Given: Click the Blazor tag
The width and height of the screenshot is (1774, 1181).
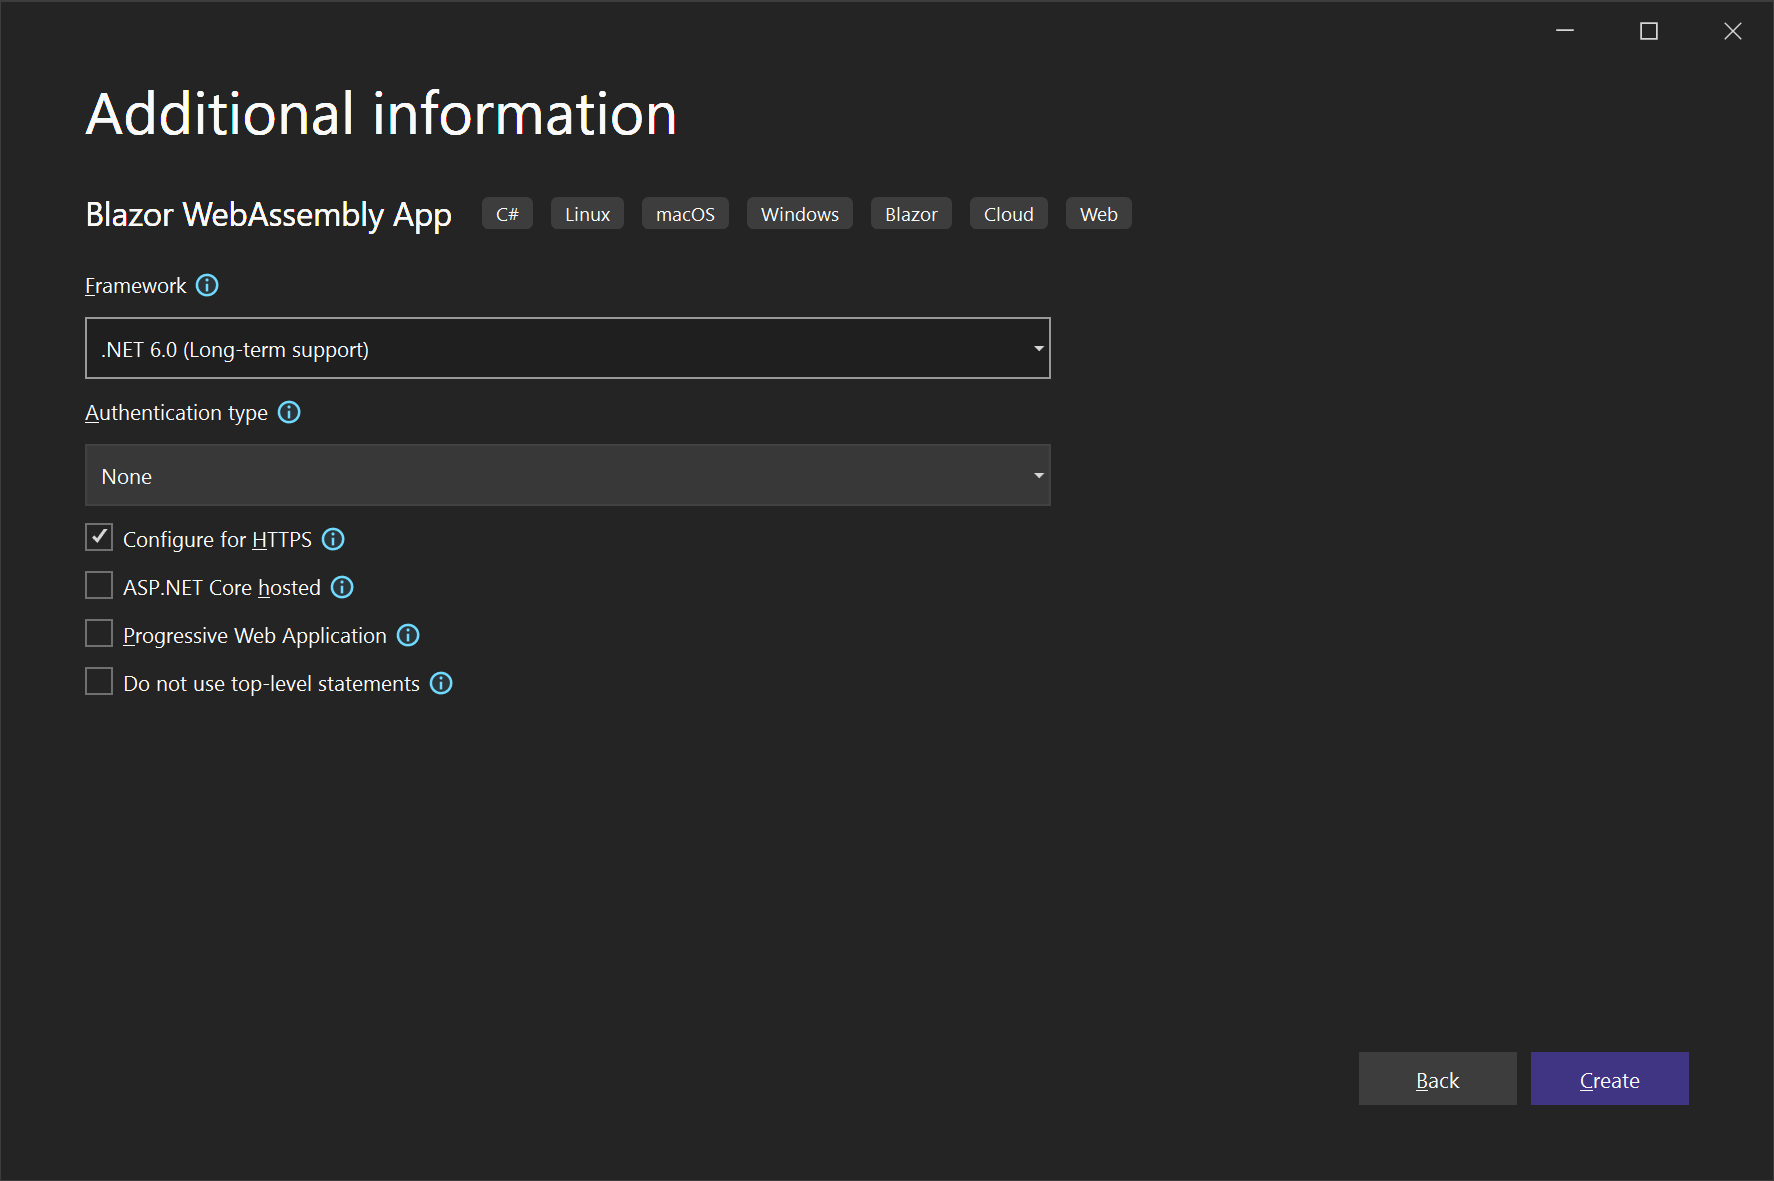Looking at the screenshot, I should (x=911, y=214).
